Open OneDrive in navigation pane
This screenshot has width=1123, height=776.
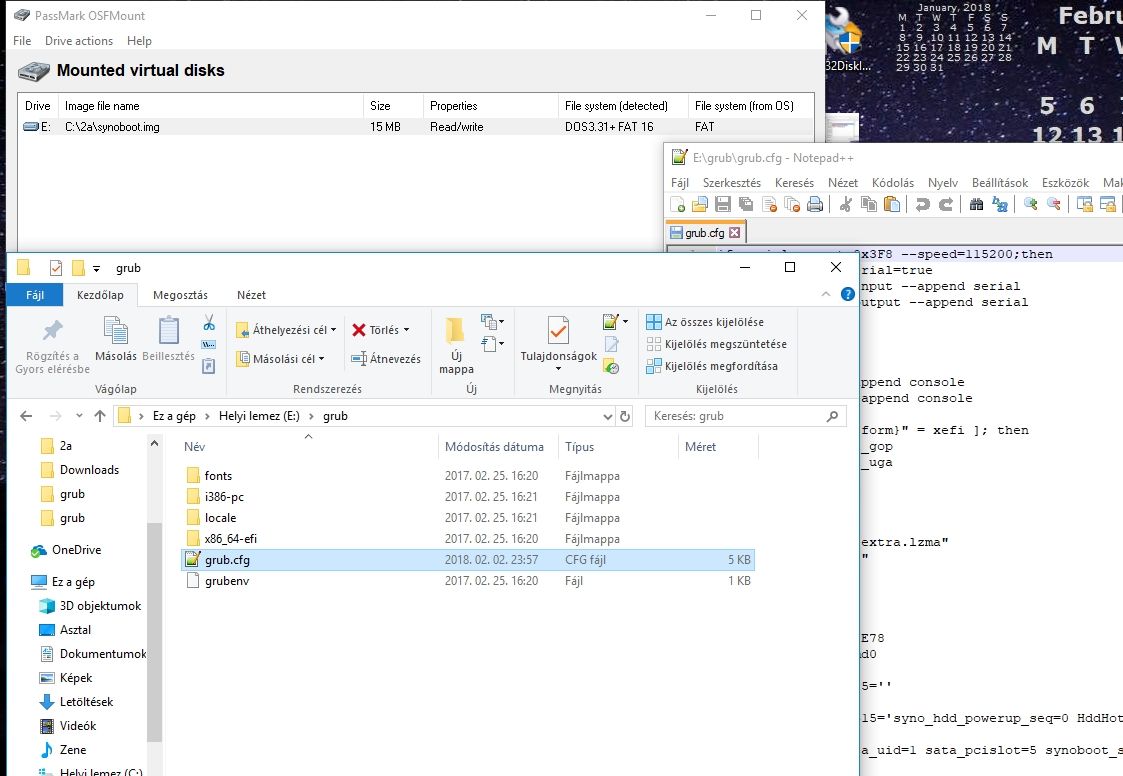tap(76, 550)
